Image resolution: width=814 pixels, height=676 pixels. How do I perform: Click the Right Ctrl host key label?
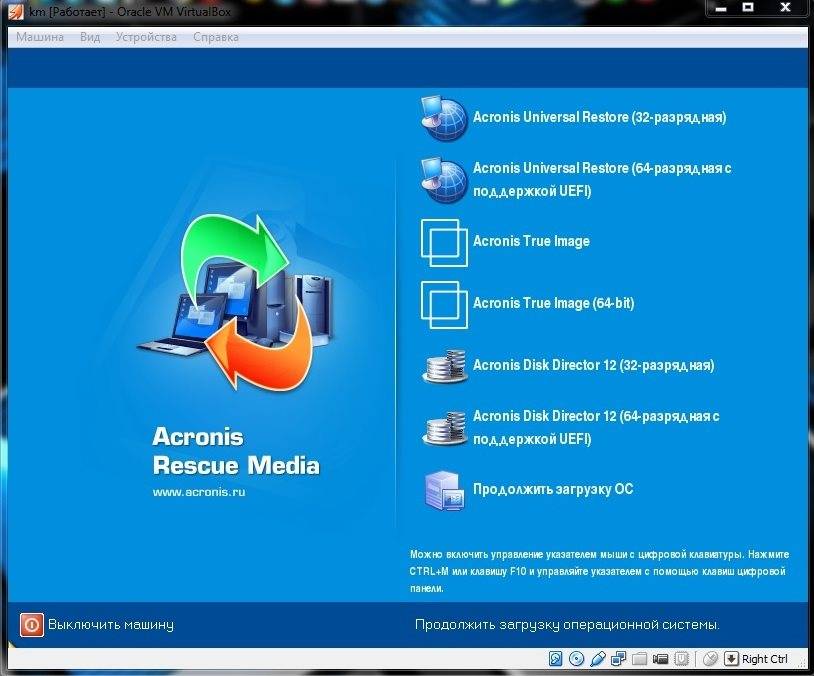765,659
